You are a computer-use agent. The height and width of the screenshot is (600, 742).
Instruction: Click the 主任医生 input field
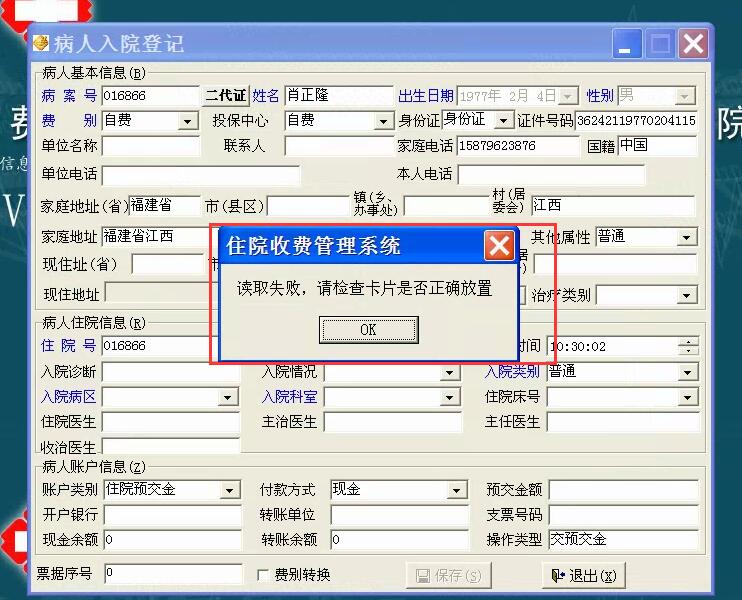tap(622, 422)
